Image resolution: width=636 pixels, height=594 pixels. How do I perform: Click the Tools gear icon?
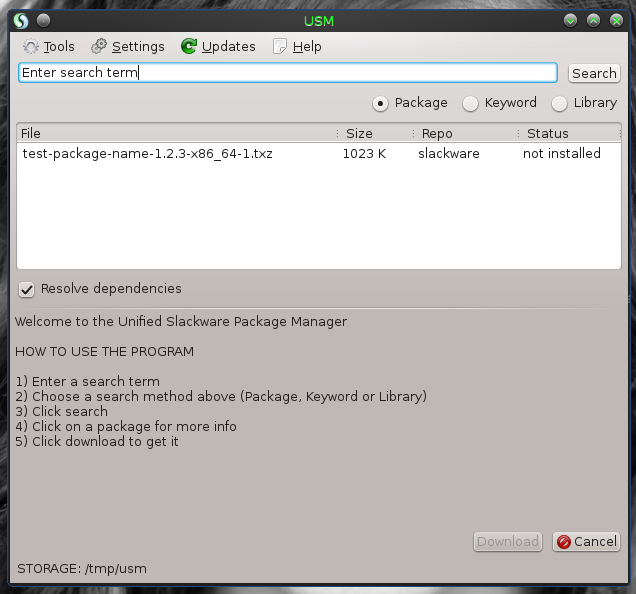pyautogui.click(x=30, y=47)
